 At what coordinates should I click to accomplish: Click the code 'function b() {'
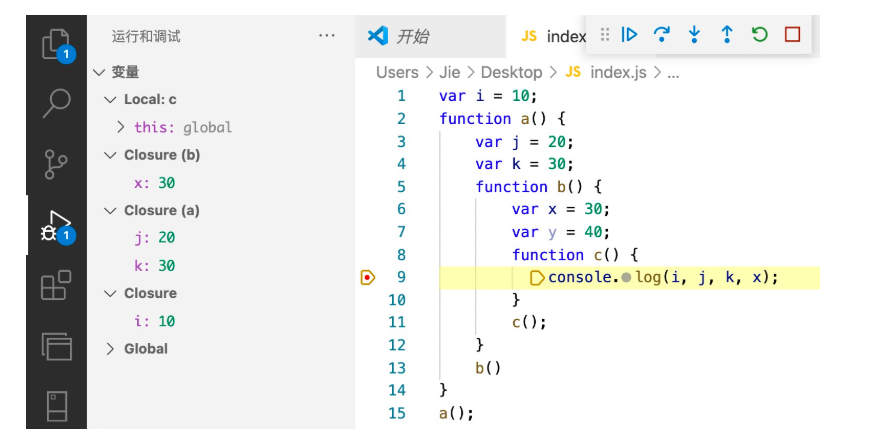point(539,187)
